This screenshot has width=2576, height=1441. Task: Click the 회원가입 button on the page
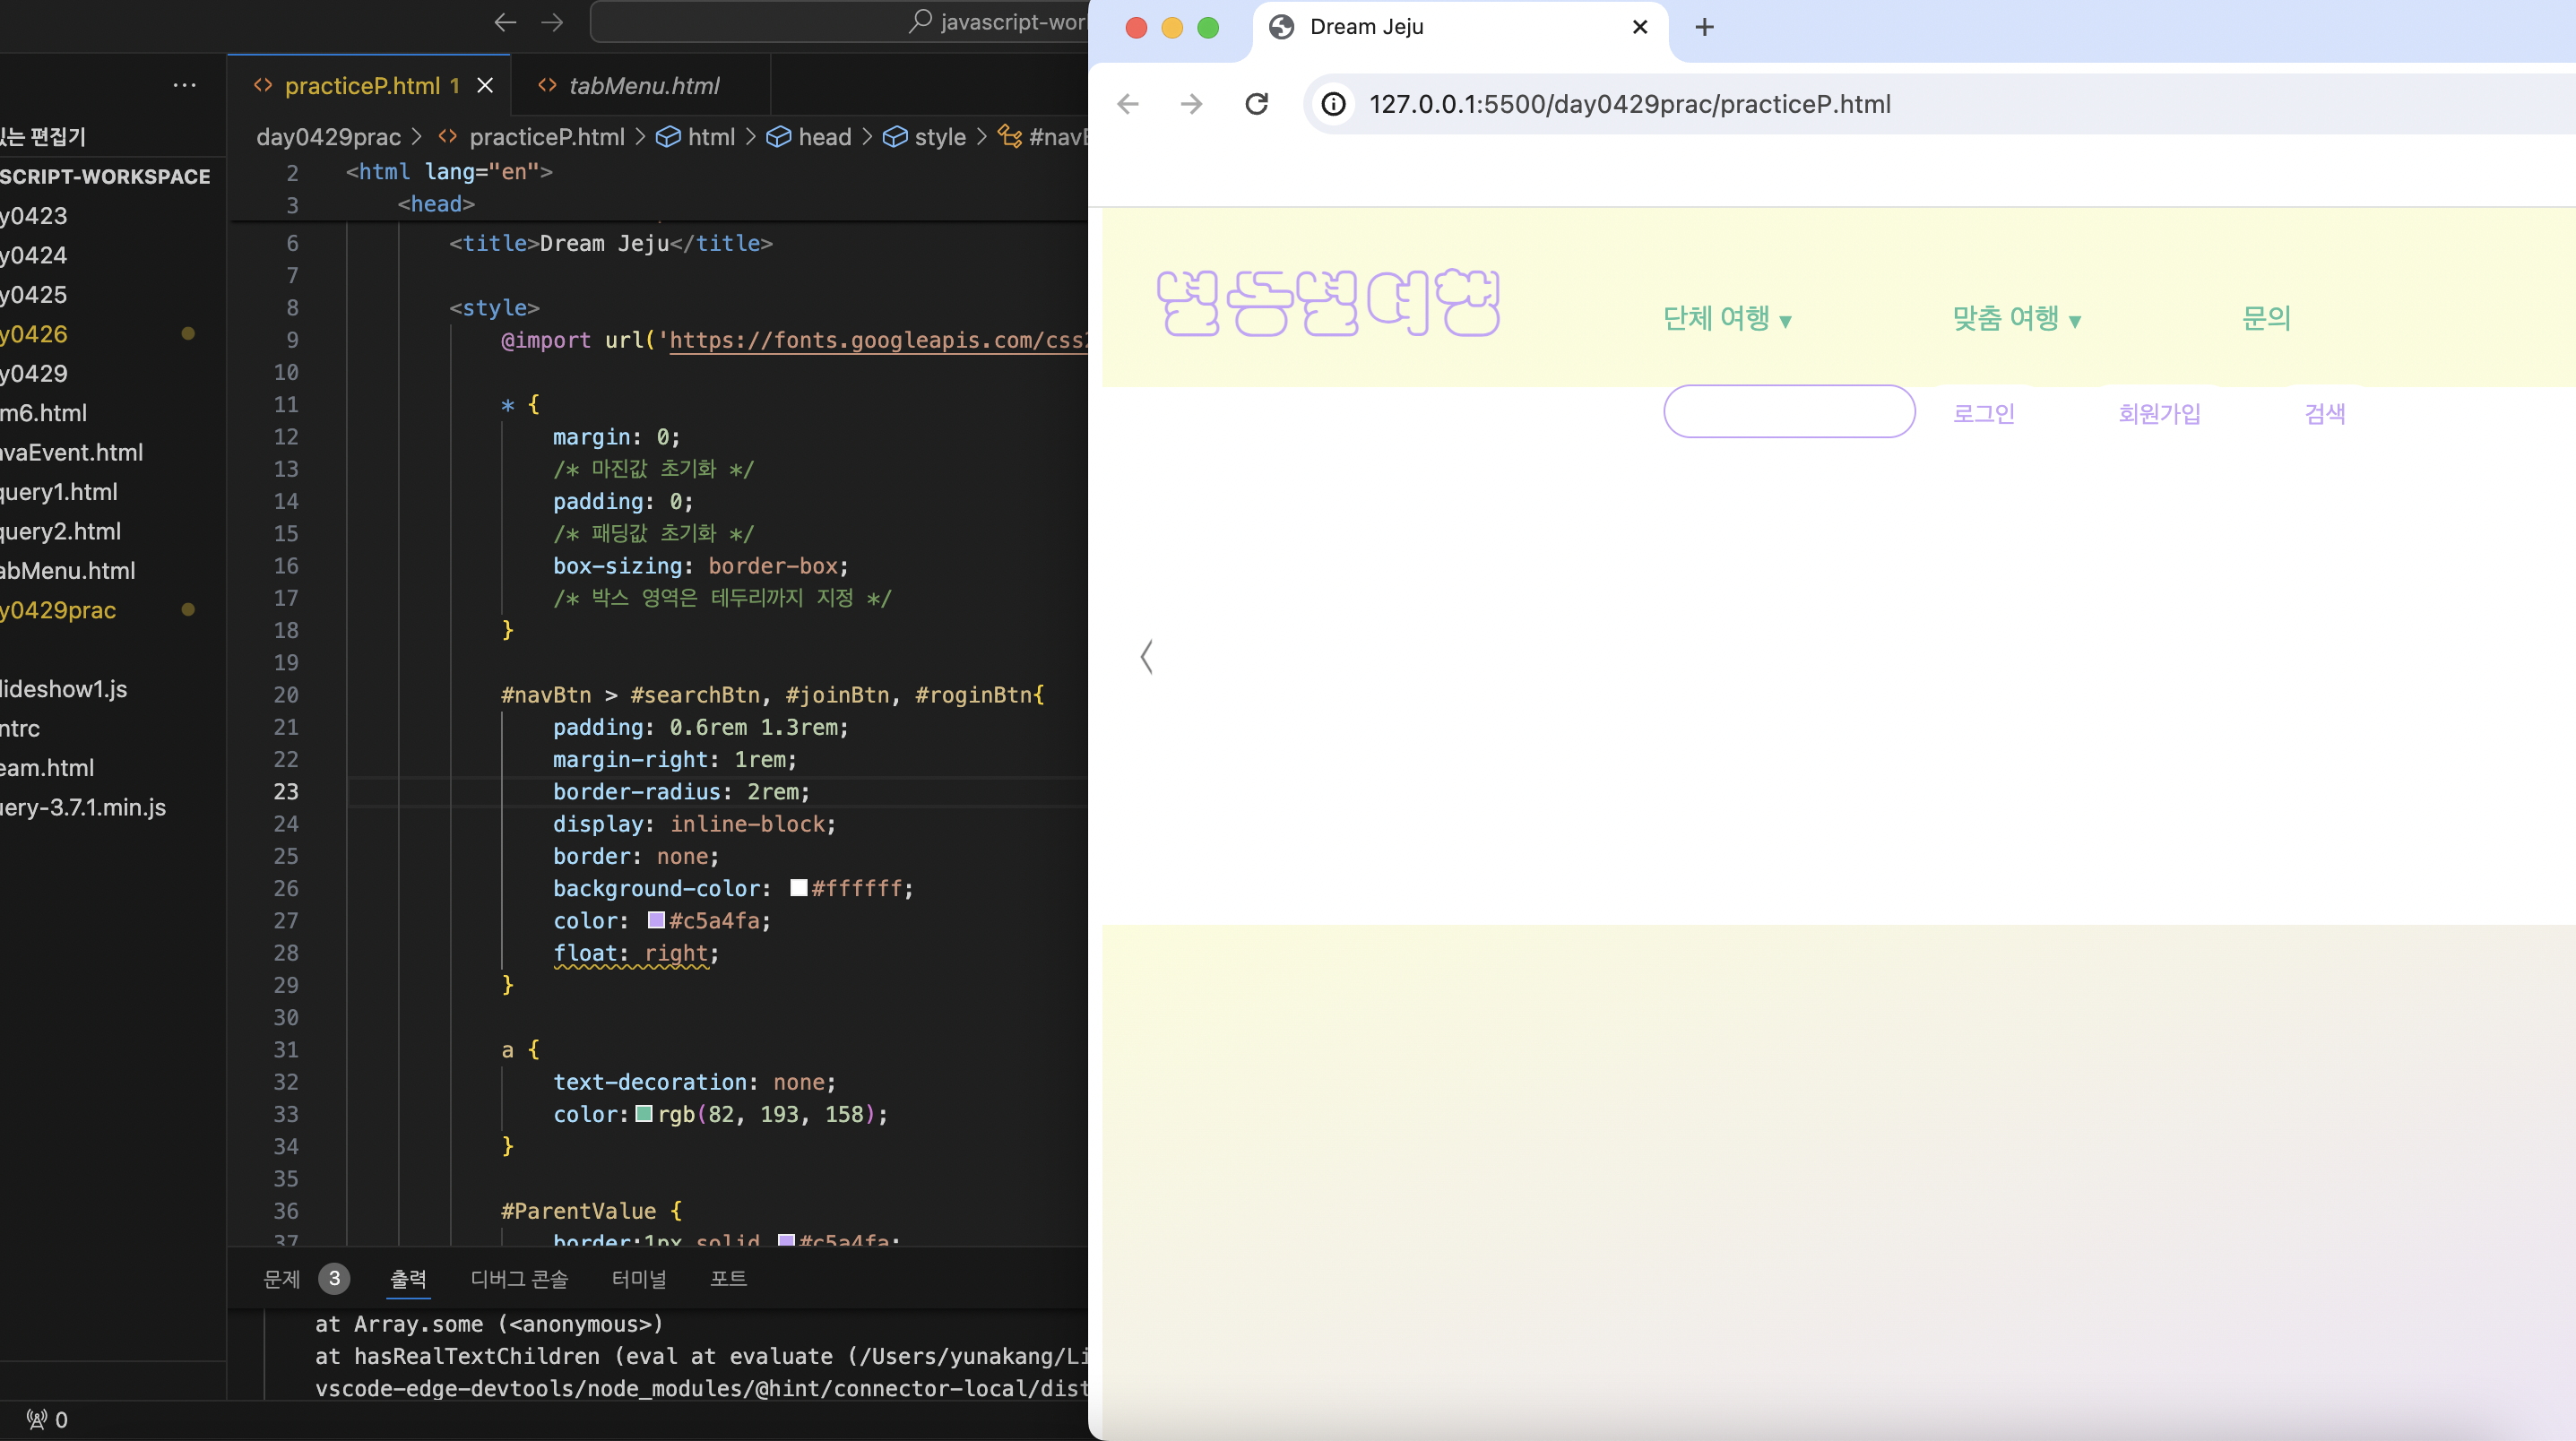(x=2159, y=413)
